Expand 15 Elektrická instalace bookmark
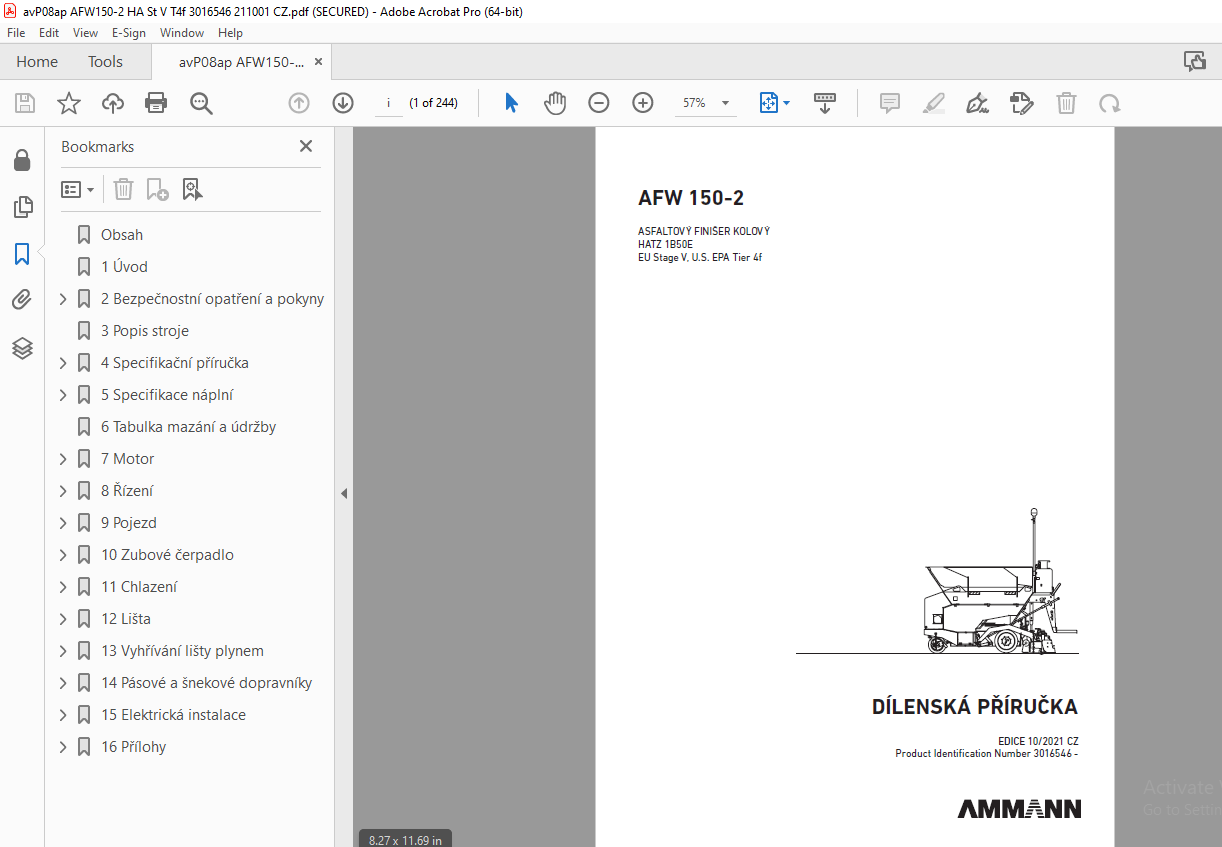 [63, 715]
